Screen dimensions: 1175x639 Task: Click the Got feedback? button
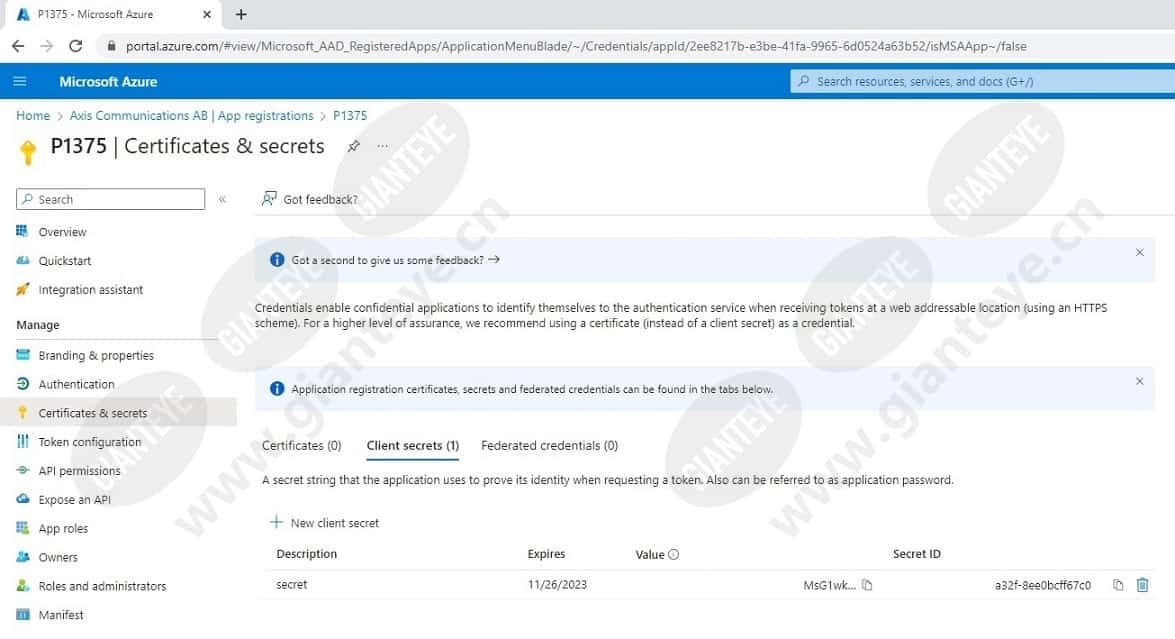(x=309, y=199)
